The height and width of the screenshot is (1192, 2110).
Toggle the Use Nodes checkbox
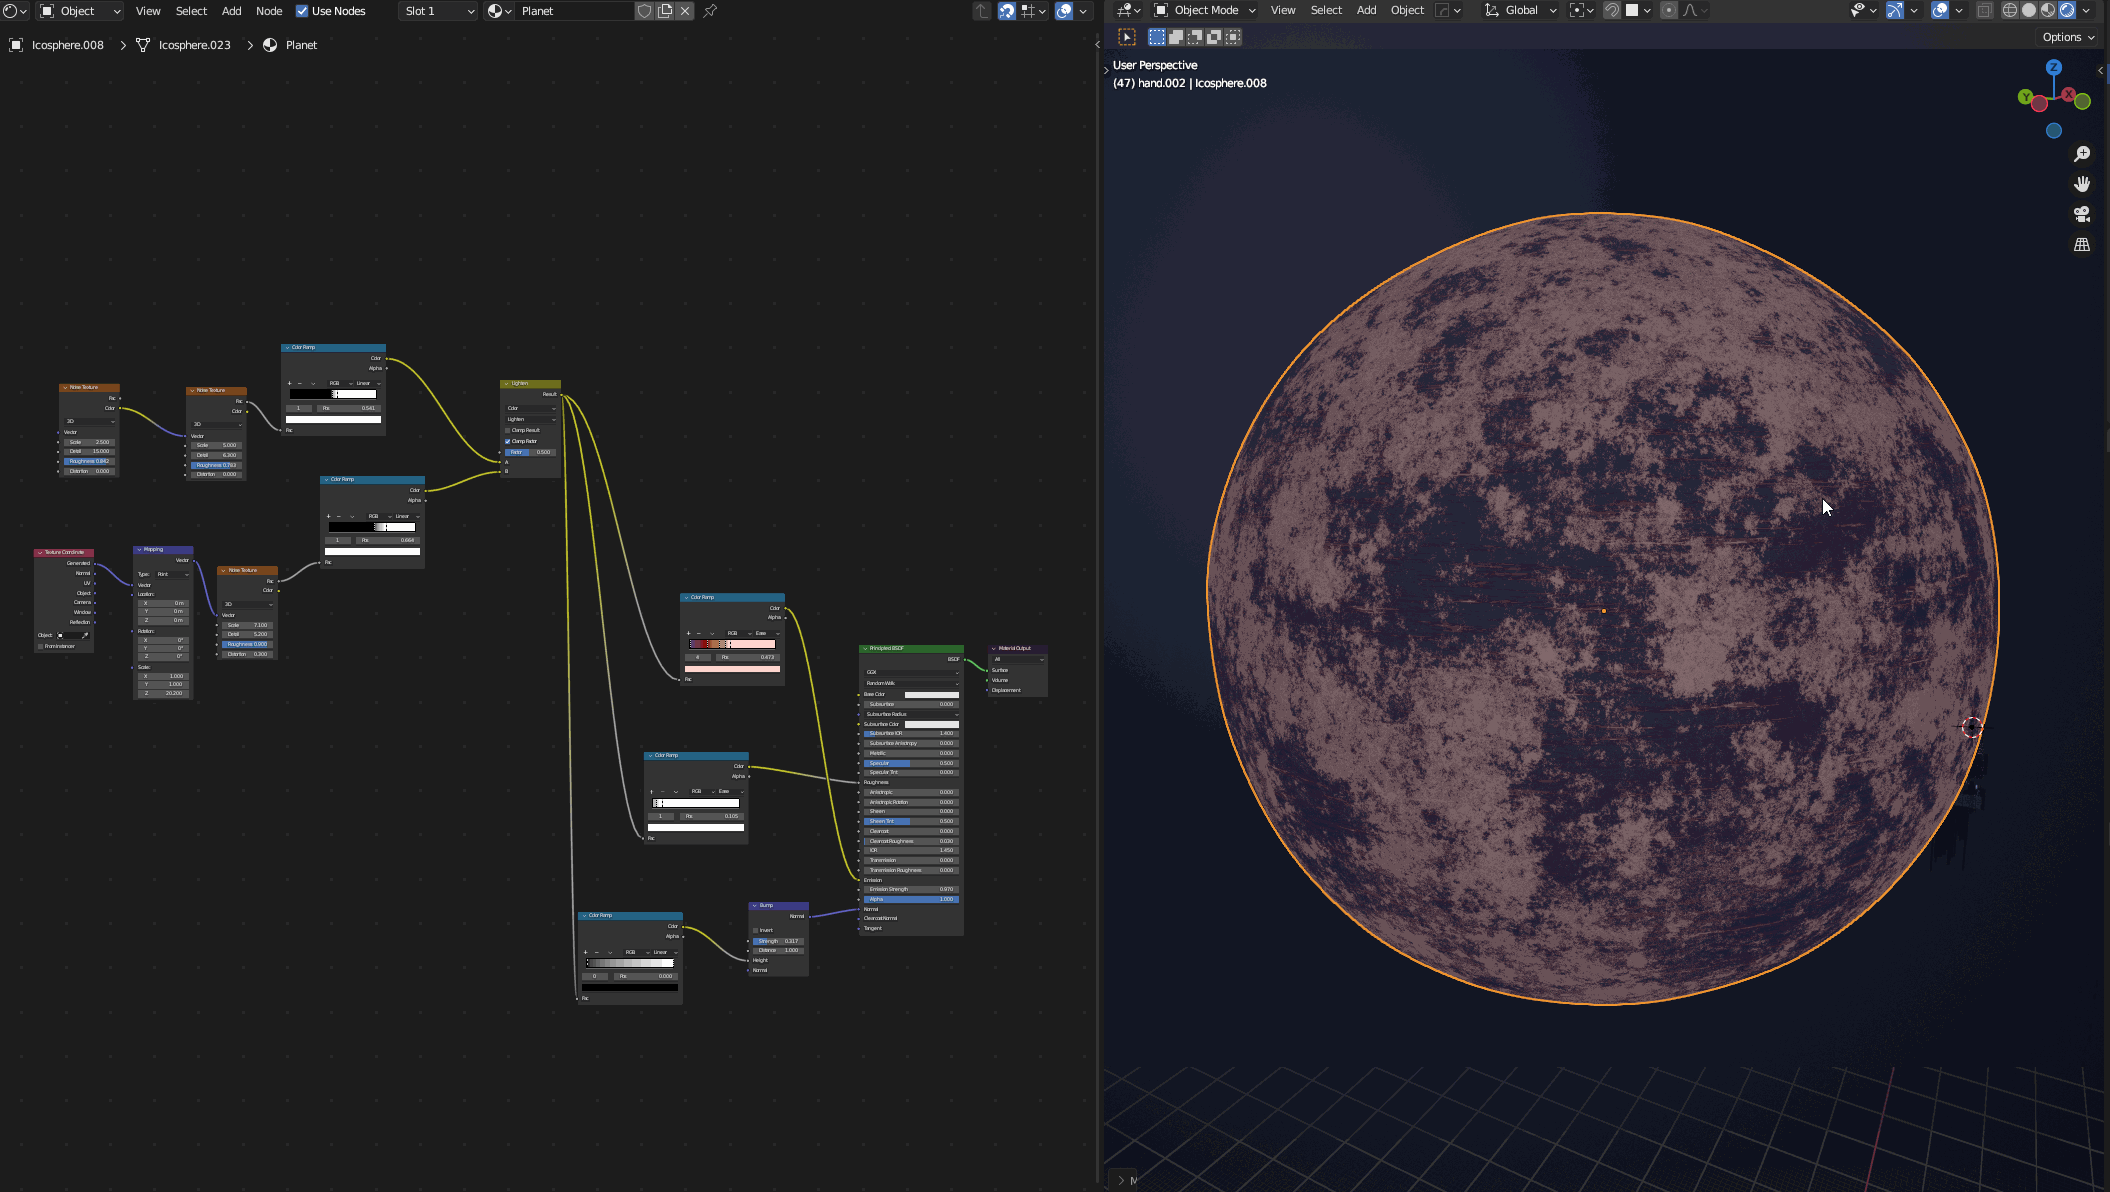[302, 11]
